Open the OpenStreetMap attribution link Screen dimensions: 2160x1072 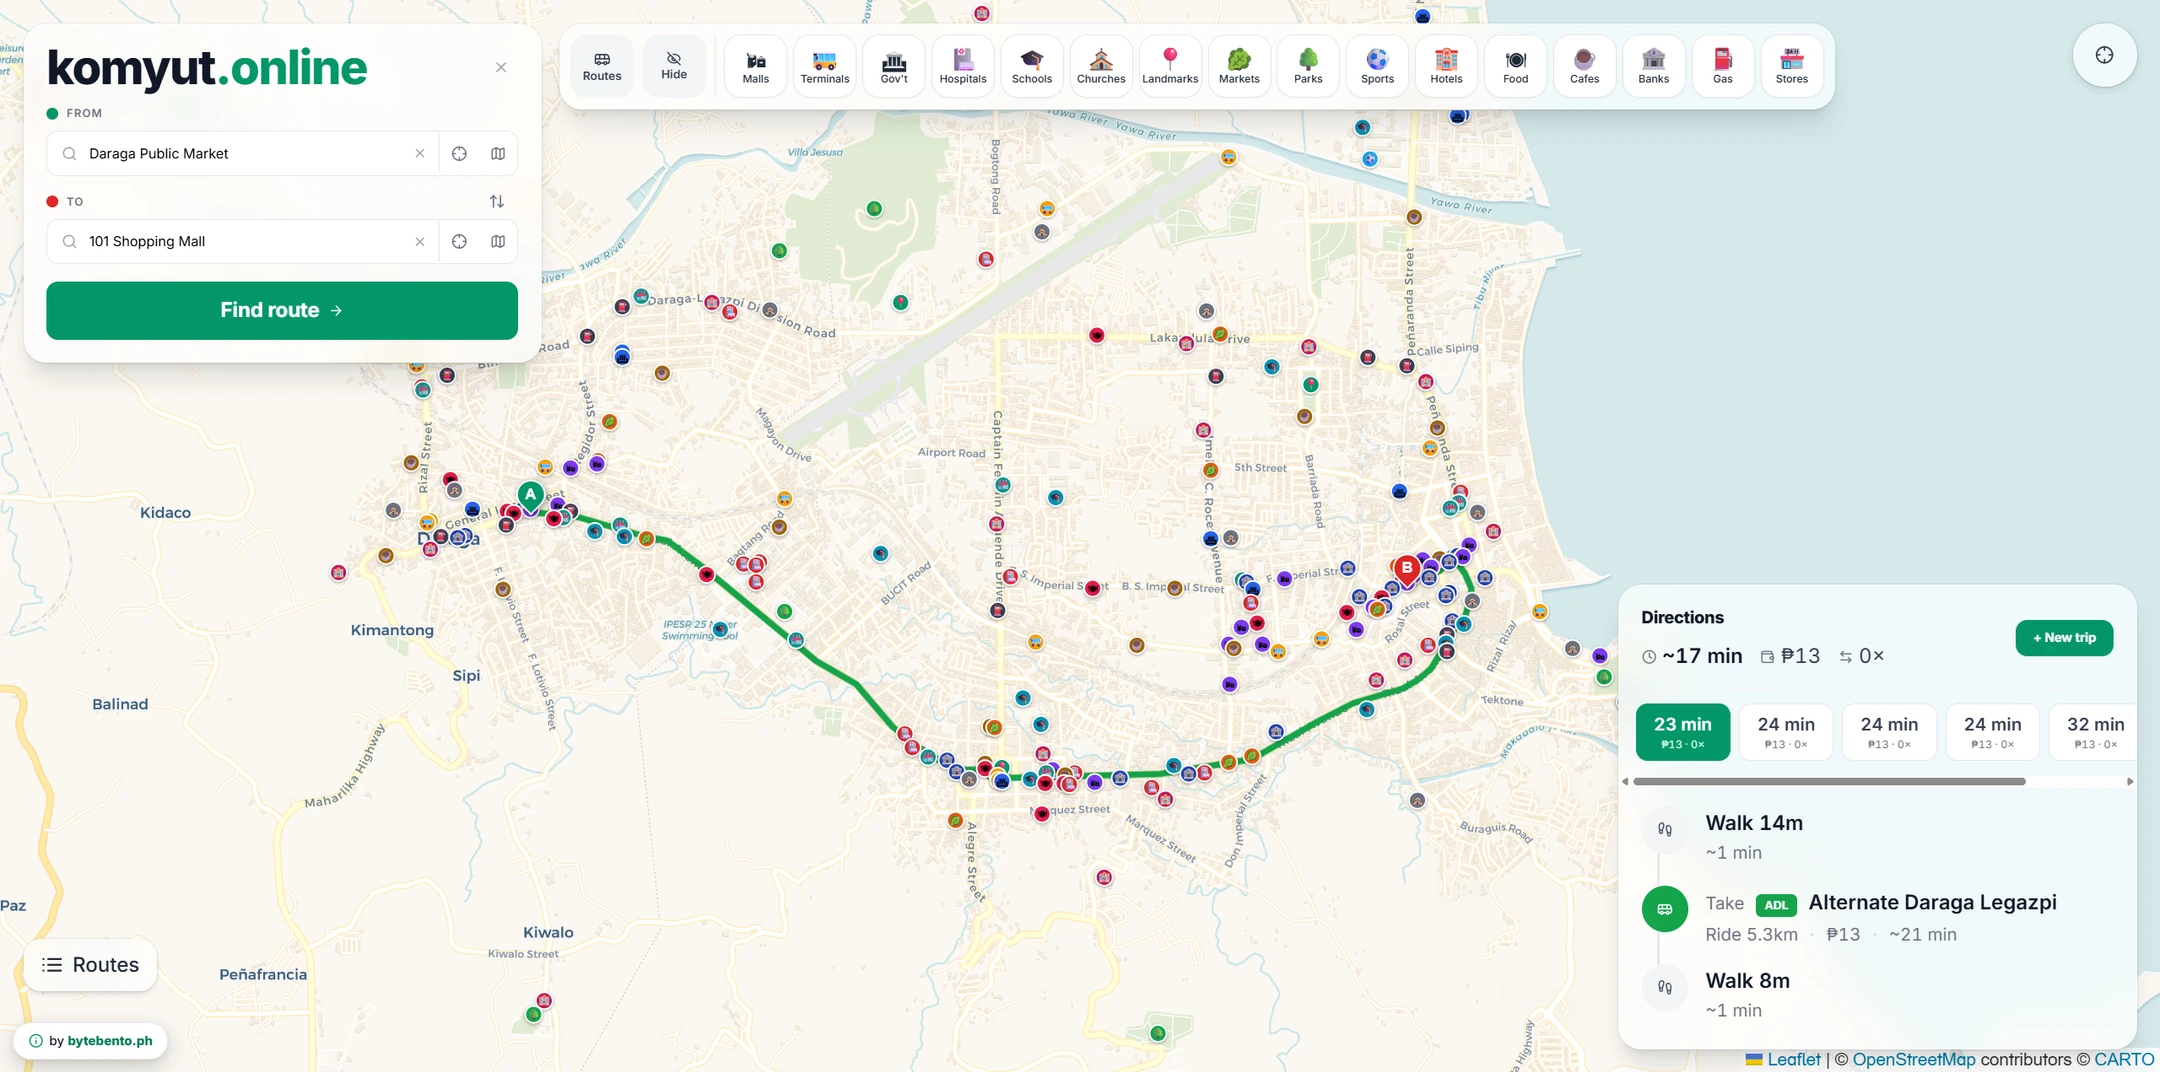pyautogui.click(x=1914, y=1059)
